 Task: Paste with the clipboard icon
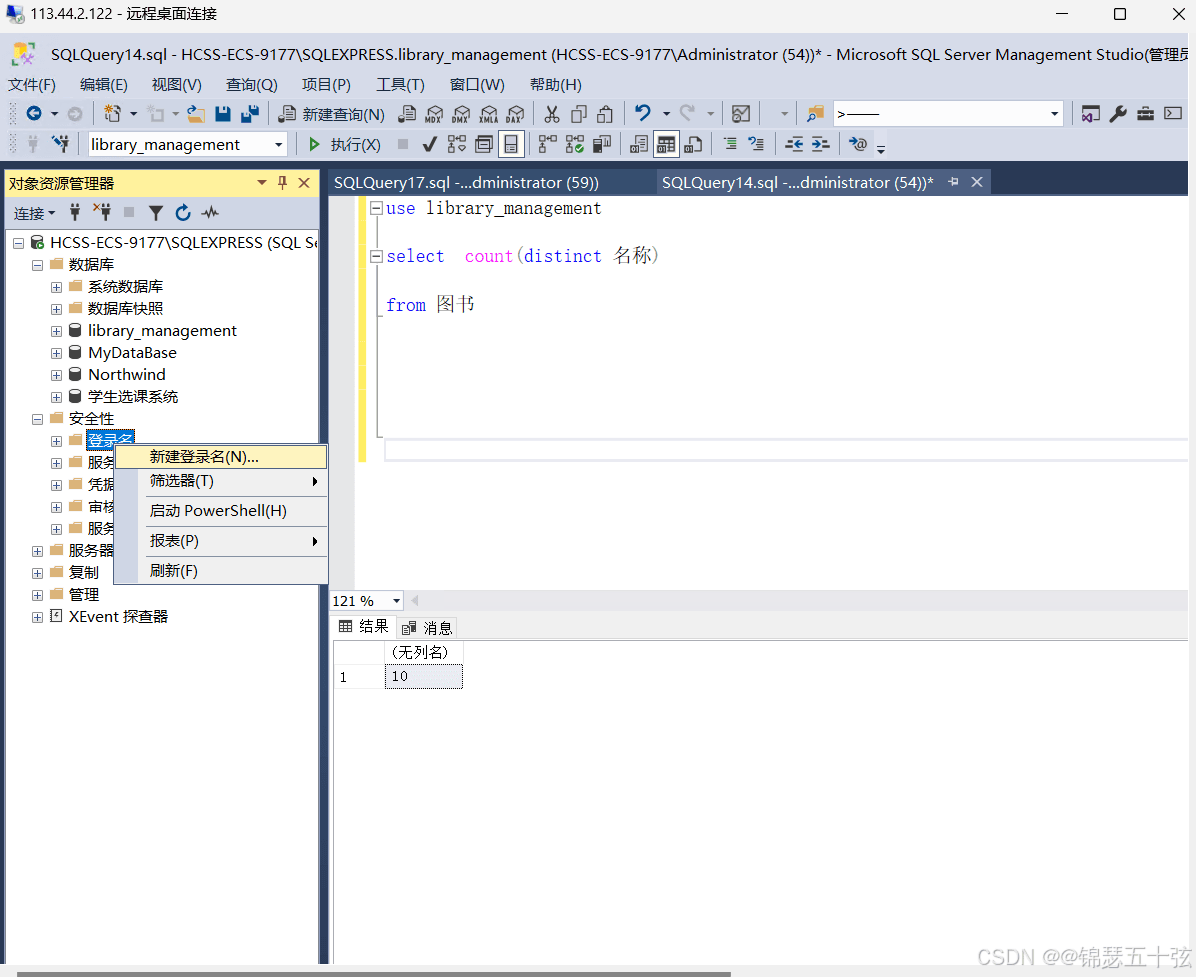pyautogui.click(x=605, y=114)
